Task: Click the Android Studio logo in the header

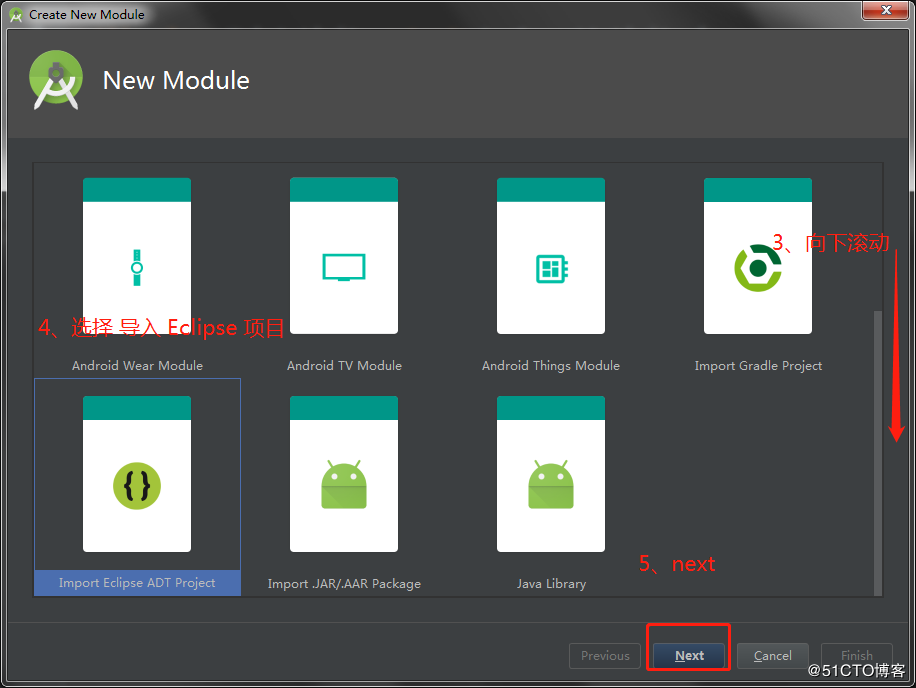Action: (55, 80)
